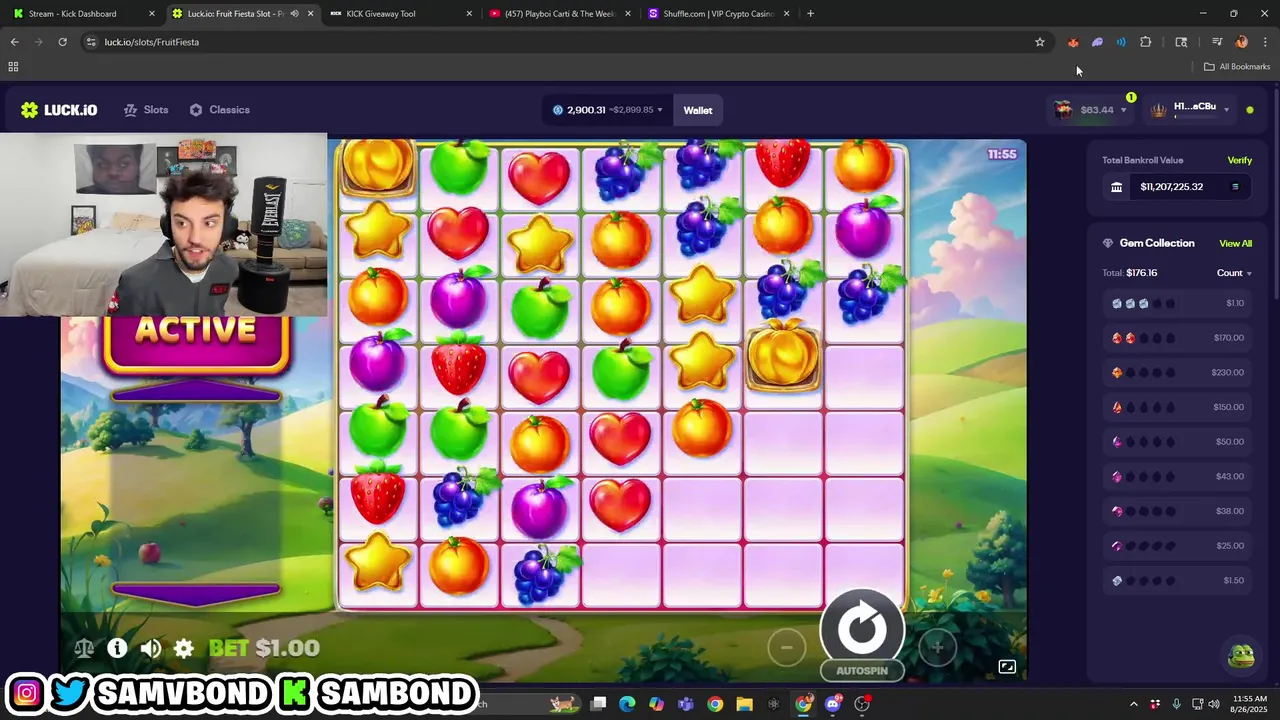The width and height of the screenshot is (1280, 720).
Task: Mute the Luck.io tab audio icon
Action: click(x=294, y=14)
